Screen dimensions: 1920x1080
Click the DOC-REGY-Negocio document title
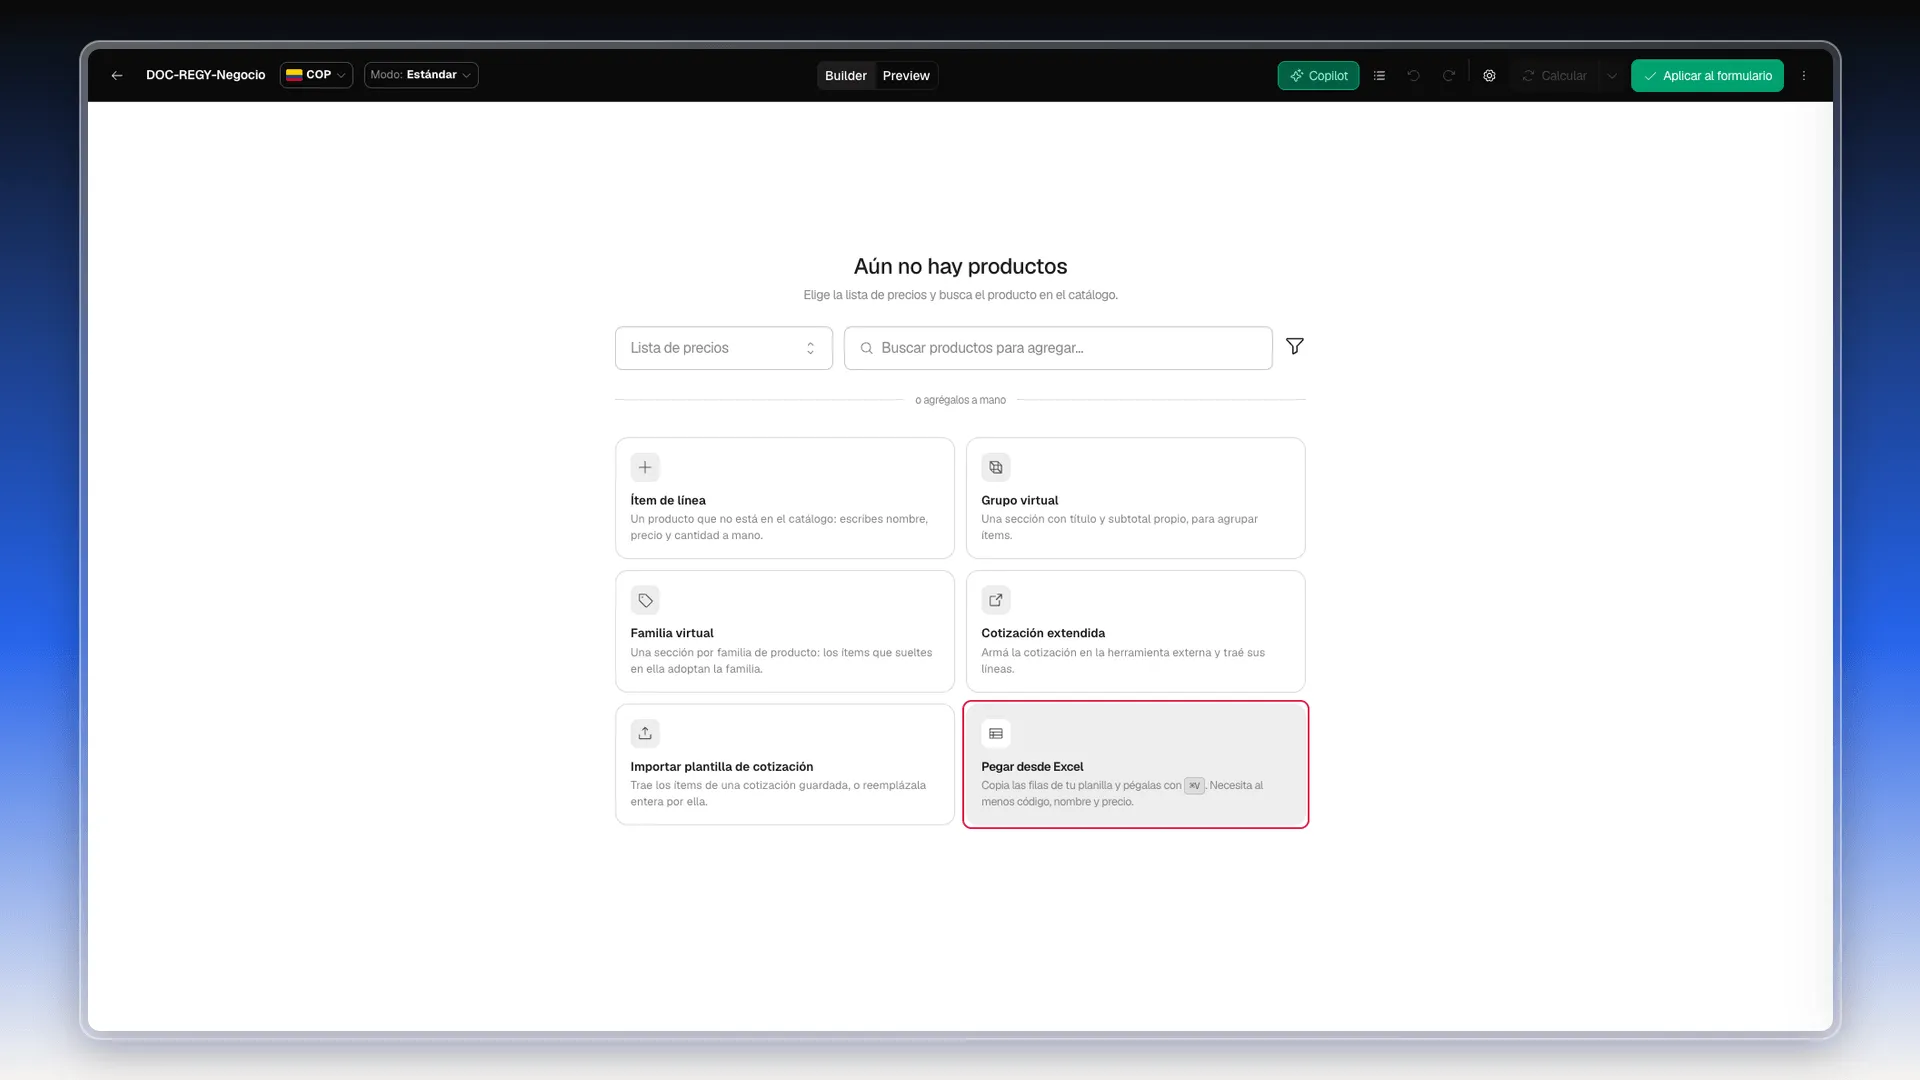pos(206,75)
